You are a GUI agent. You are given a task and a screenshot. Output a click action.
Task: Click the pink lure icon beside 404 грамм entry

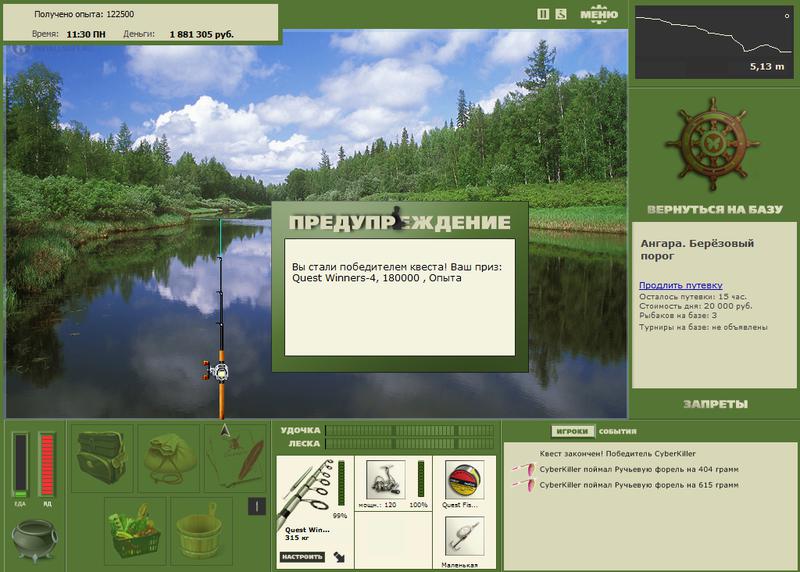coord(524,469)
